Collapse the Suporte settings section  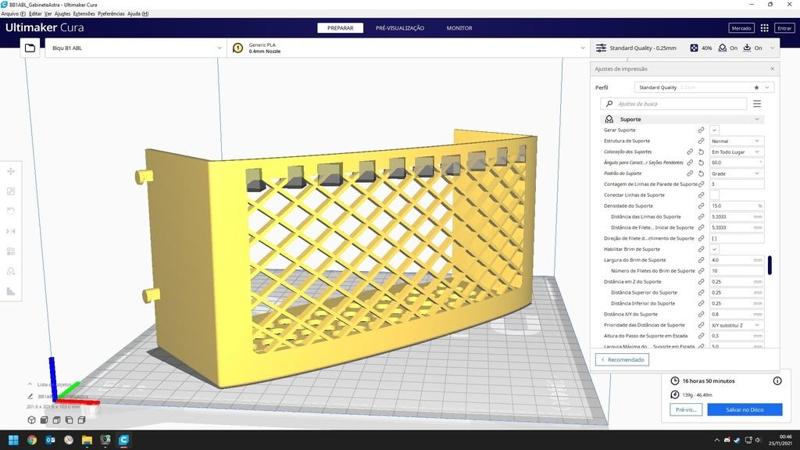click(x=682, y=119)
